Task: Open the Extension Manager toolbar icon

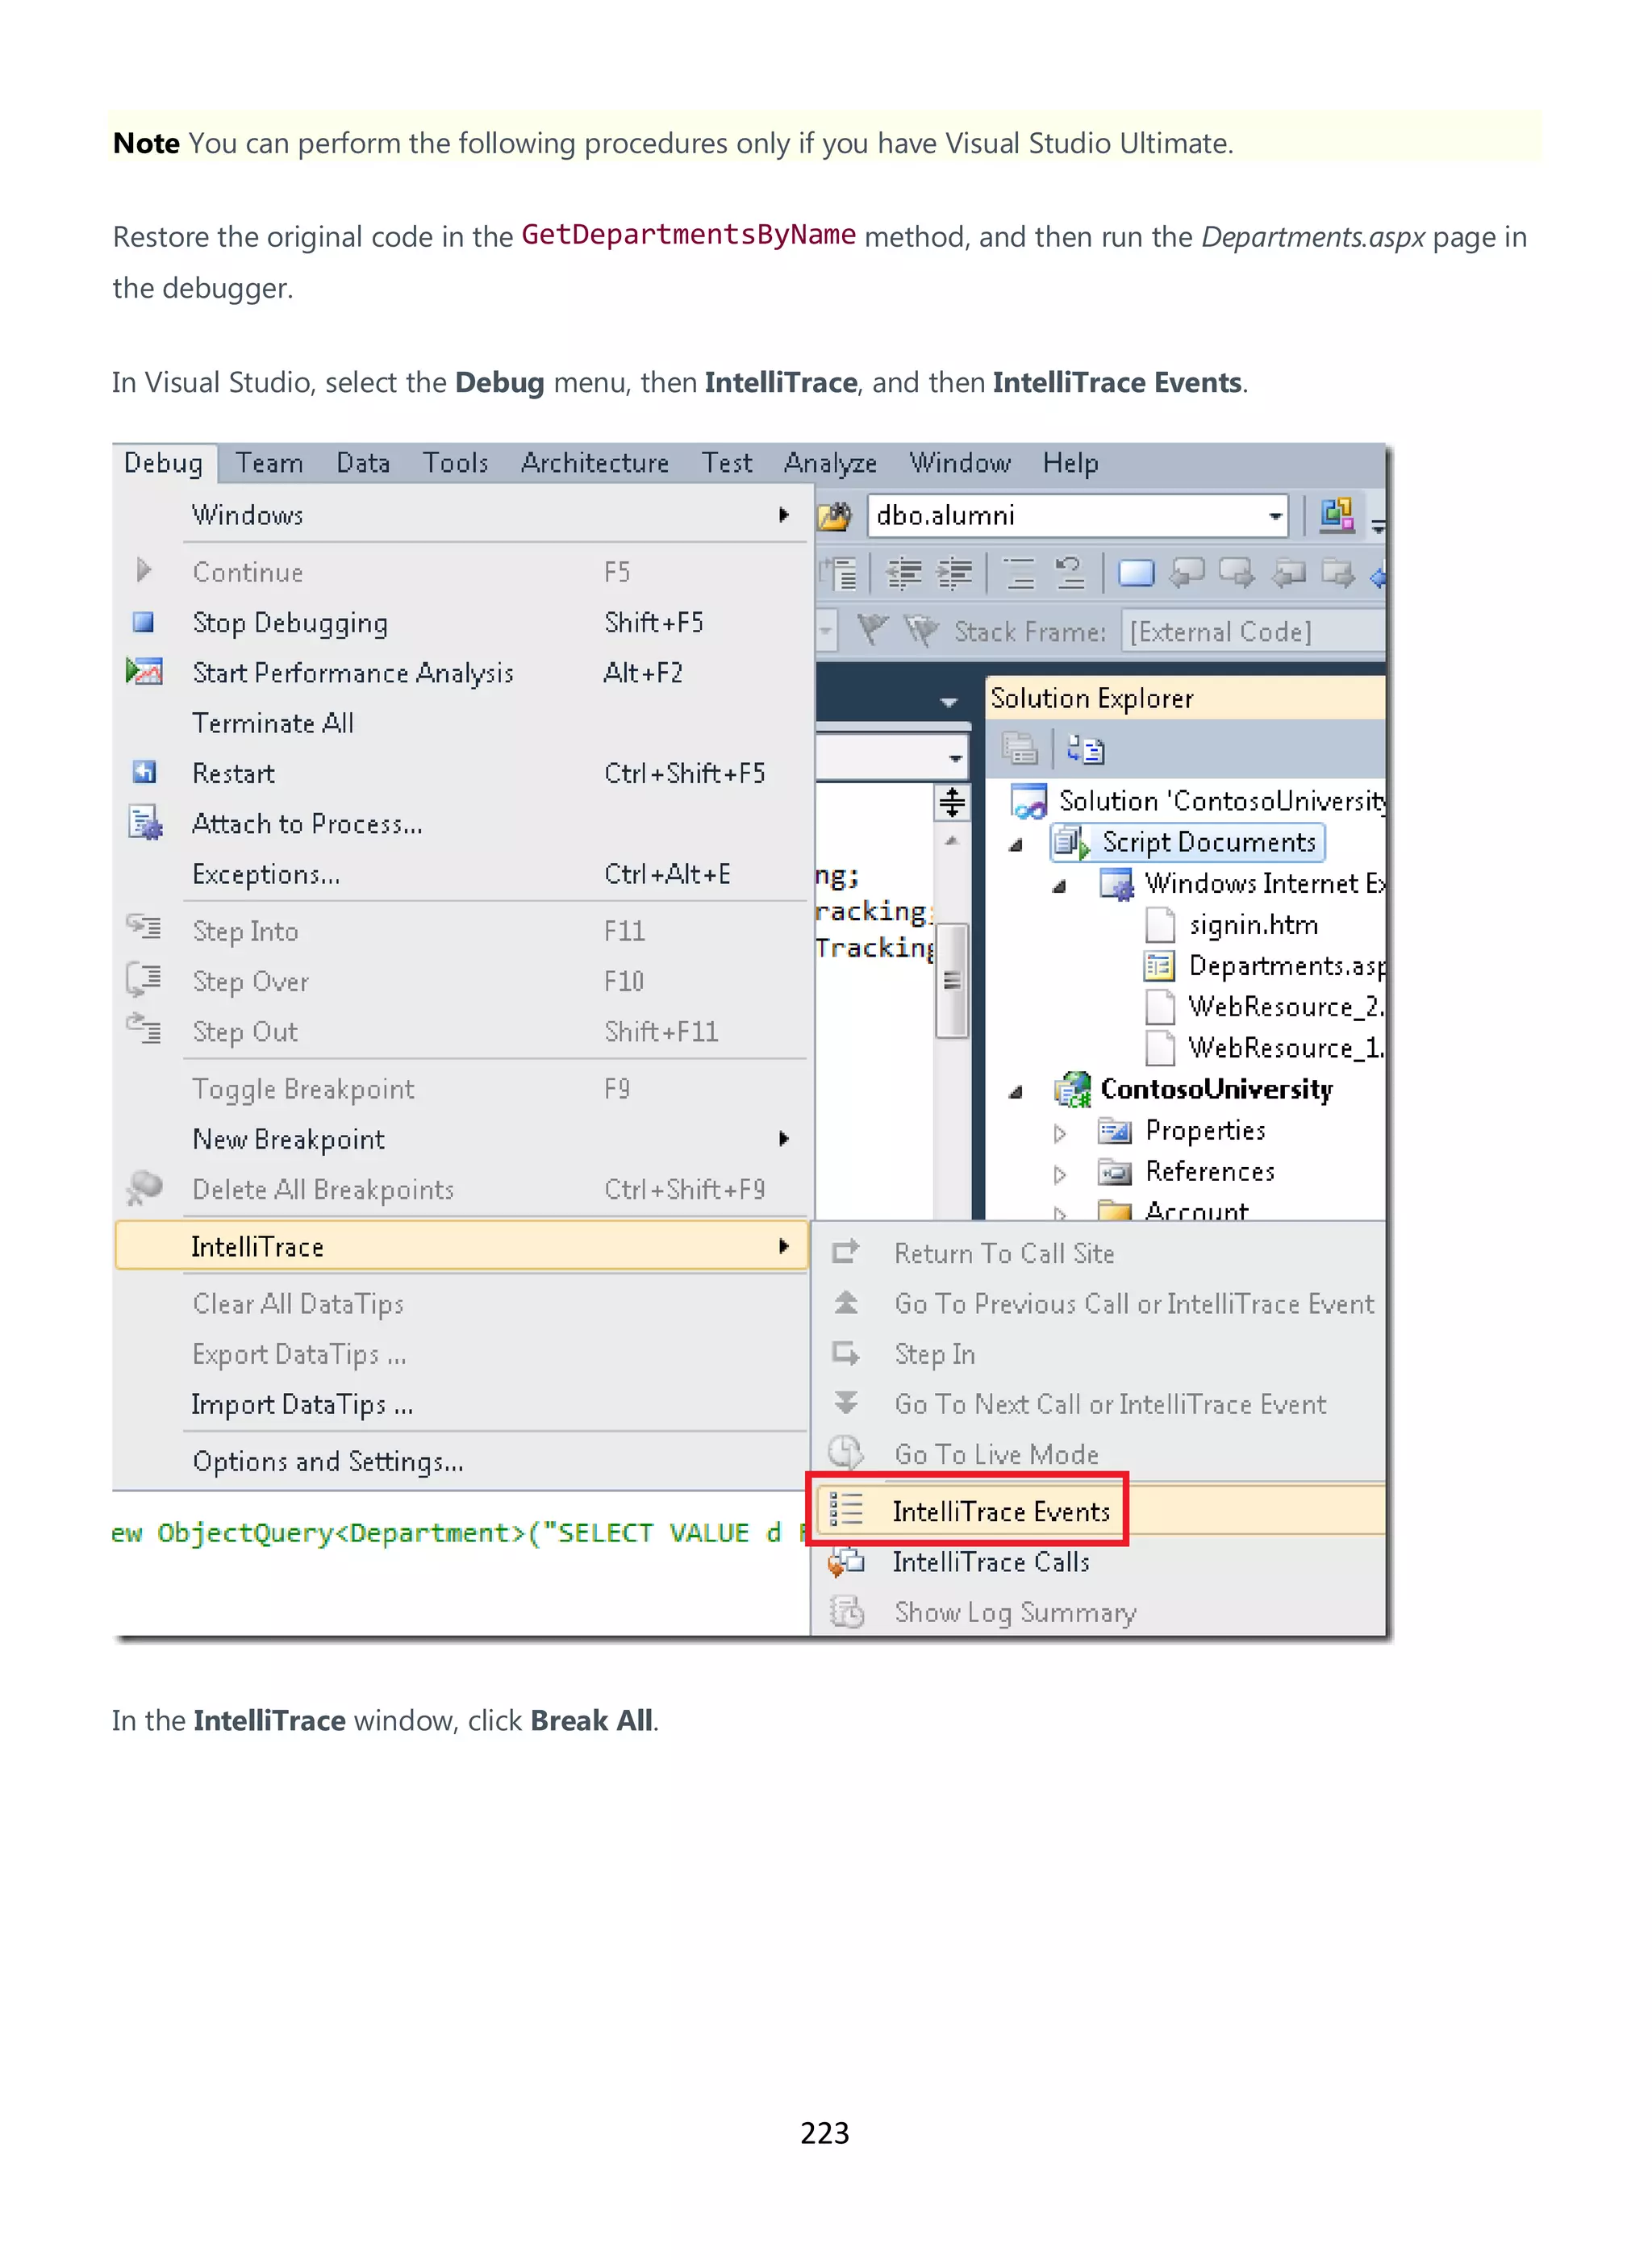Action: [x=1337, y=515]
